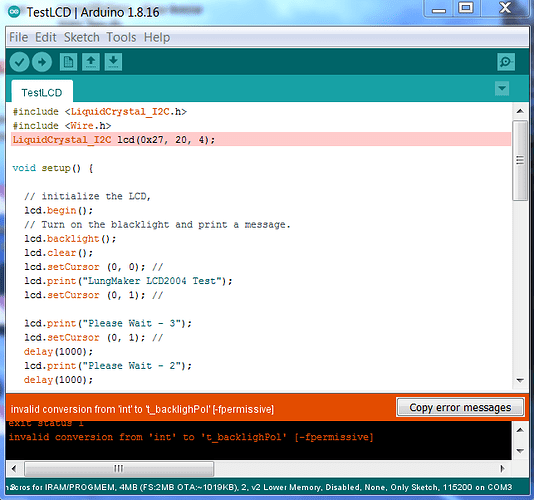The image size is (534, 500).
Task: Click the Arduino logo in title bar
Action: pyautogui.click(x=14, y=12)
